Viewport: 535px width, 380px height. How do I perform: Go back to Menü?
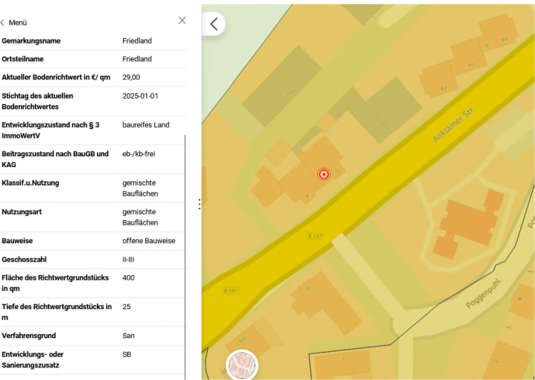14,23
